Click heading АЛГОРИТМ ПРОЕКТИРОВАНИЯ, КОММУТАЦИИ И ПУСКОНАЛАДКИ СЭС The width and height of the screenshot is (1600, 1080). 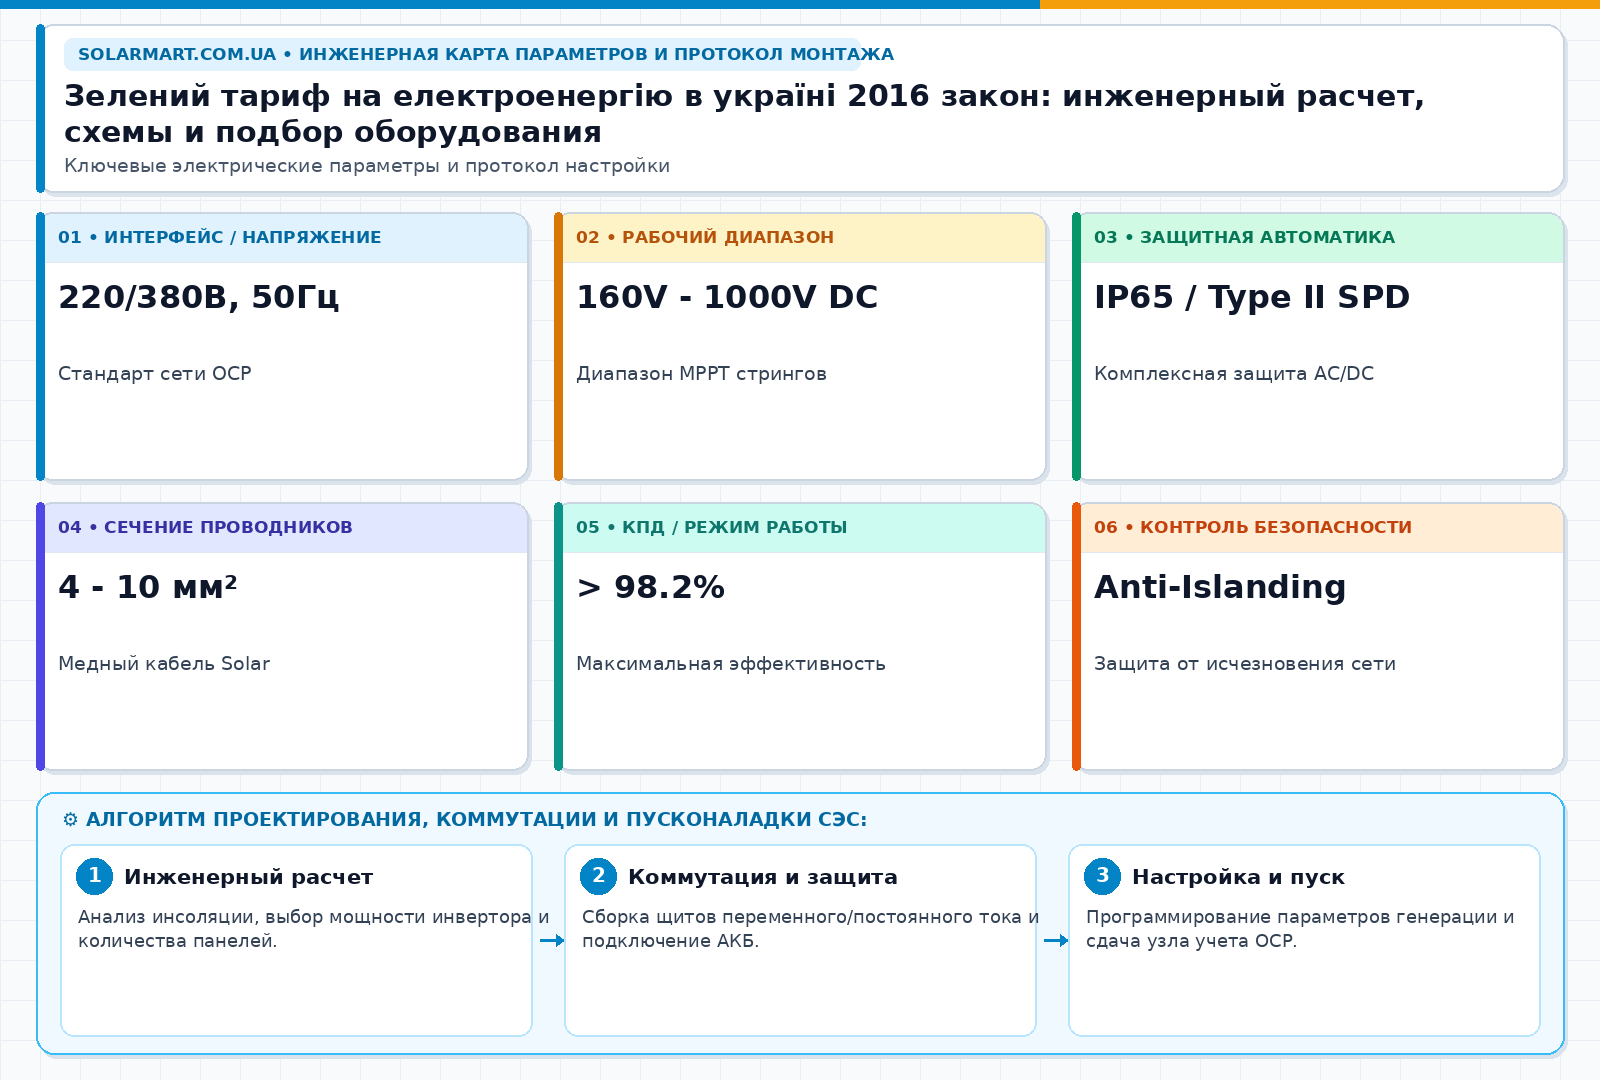[476, 820]
